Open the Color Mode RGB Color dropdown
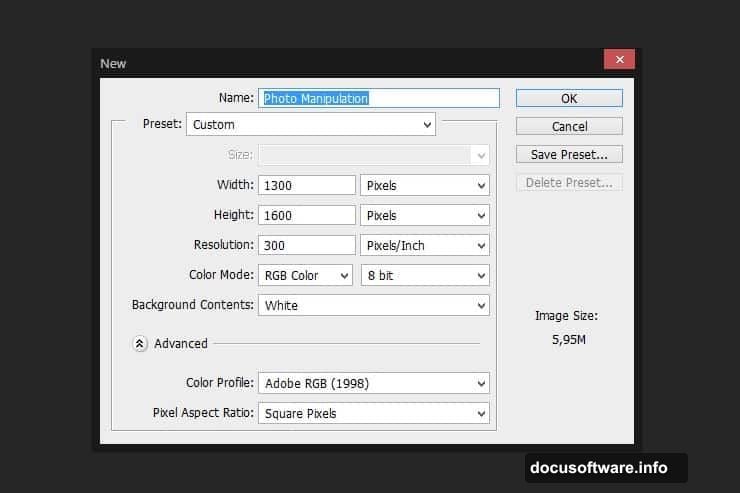This screenshot has width=740, height=493. (306, 275)
